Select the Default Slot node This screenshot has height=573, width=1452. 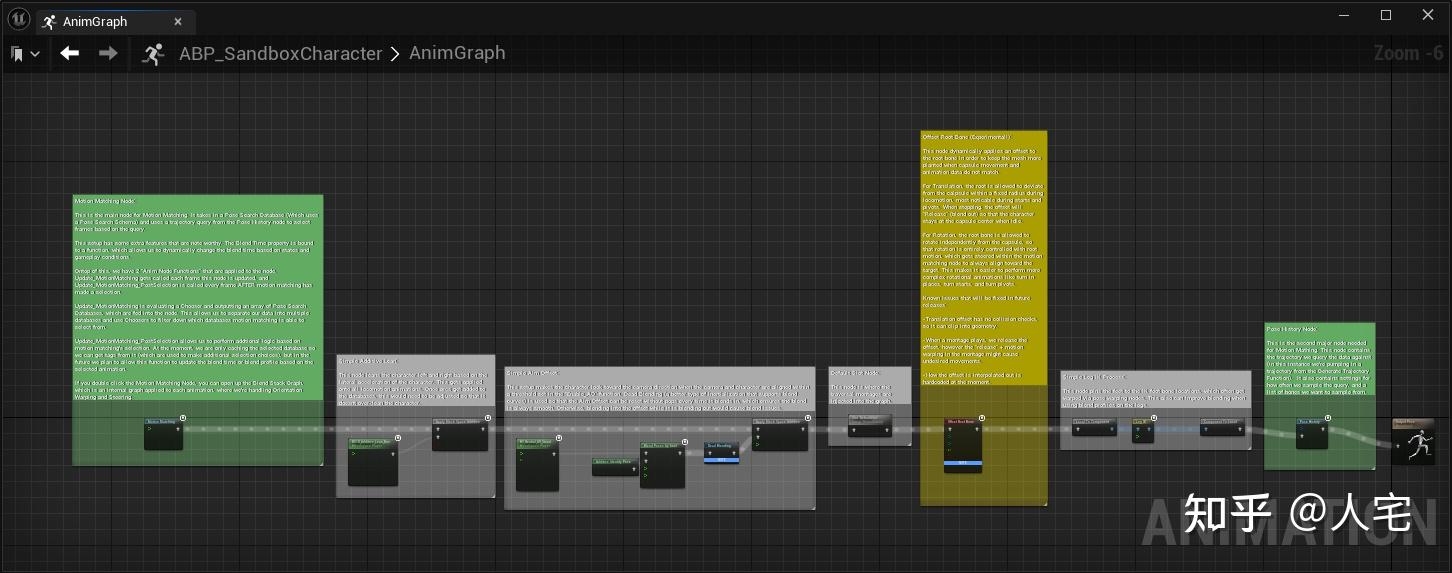pyautogui.click(x=869, y=425)
